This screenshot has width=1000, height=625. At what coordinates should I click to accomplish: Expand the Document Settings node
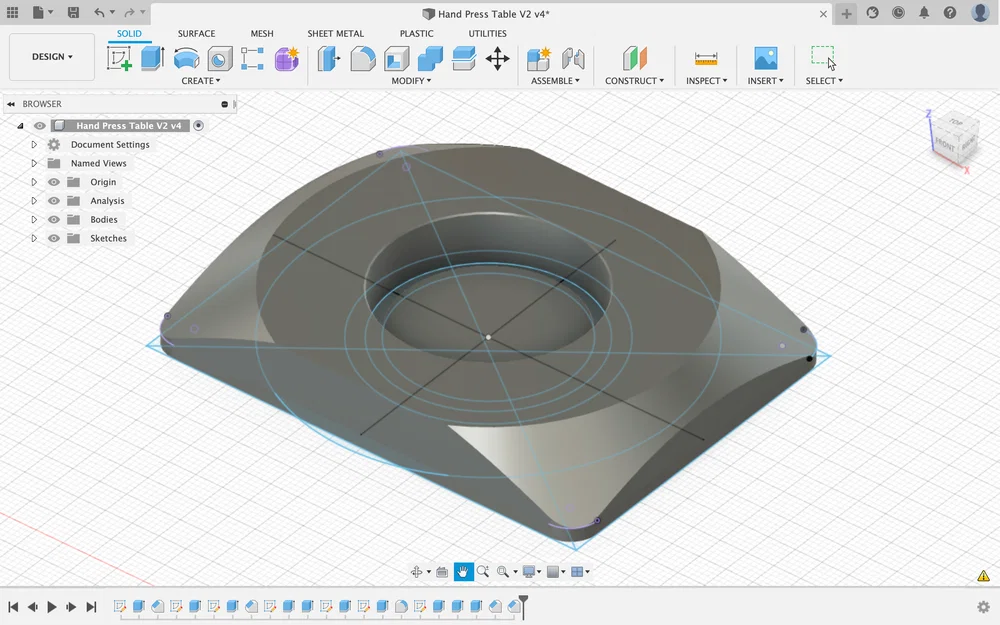pos(34,145)
